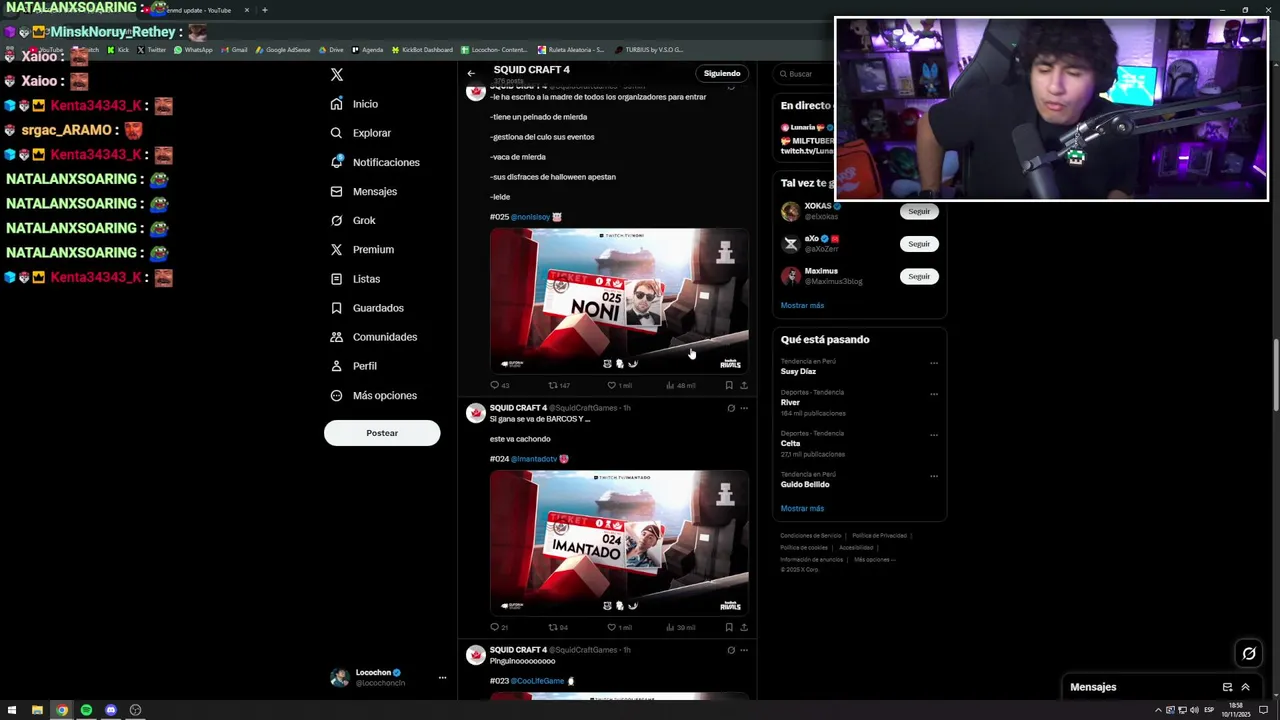Open options for River trend
Screen dimensions: 1280x720
click(934, 394)
